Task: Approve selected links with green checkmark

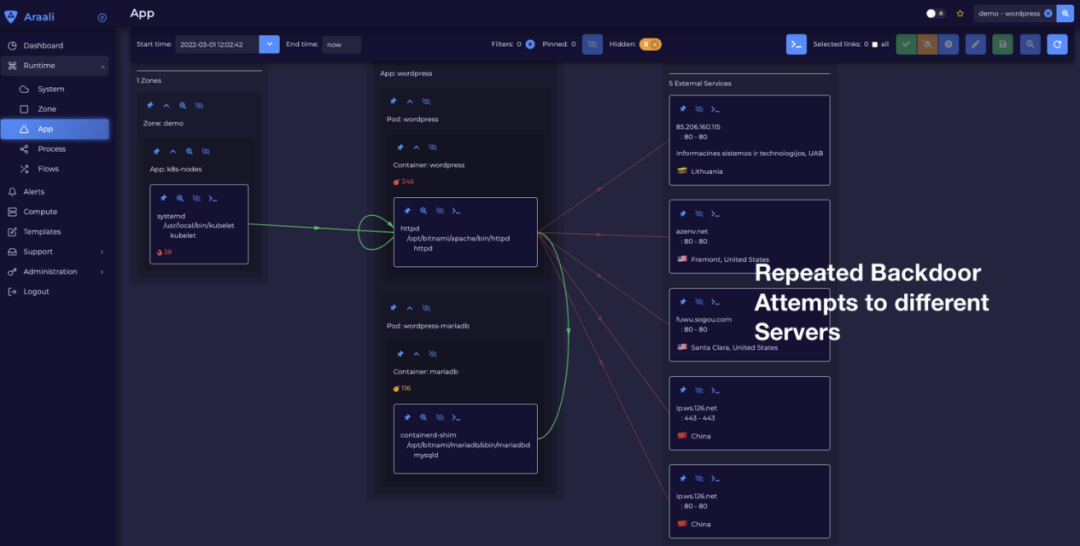Action: [x=906, y=44]
